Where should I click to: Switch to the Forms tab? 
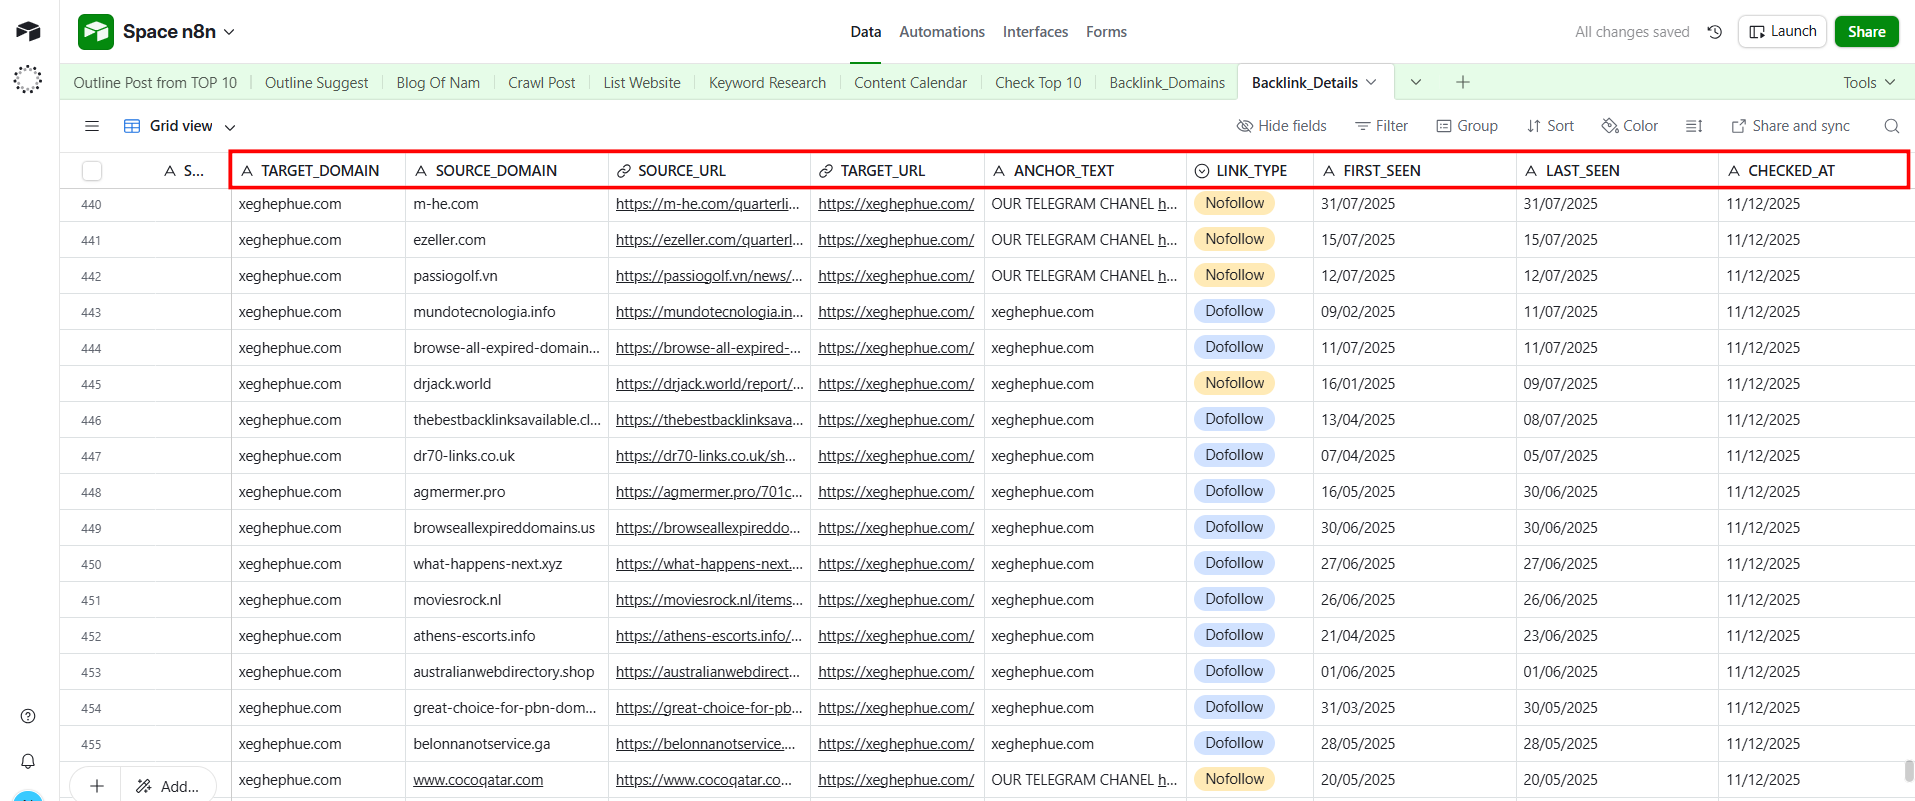(x=1106, y=32)
